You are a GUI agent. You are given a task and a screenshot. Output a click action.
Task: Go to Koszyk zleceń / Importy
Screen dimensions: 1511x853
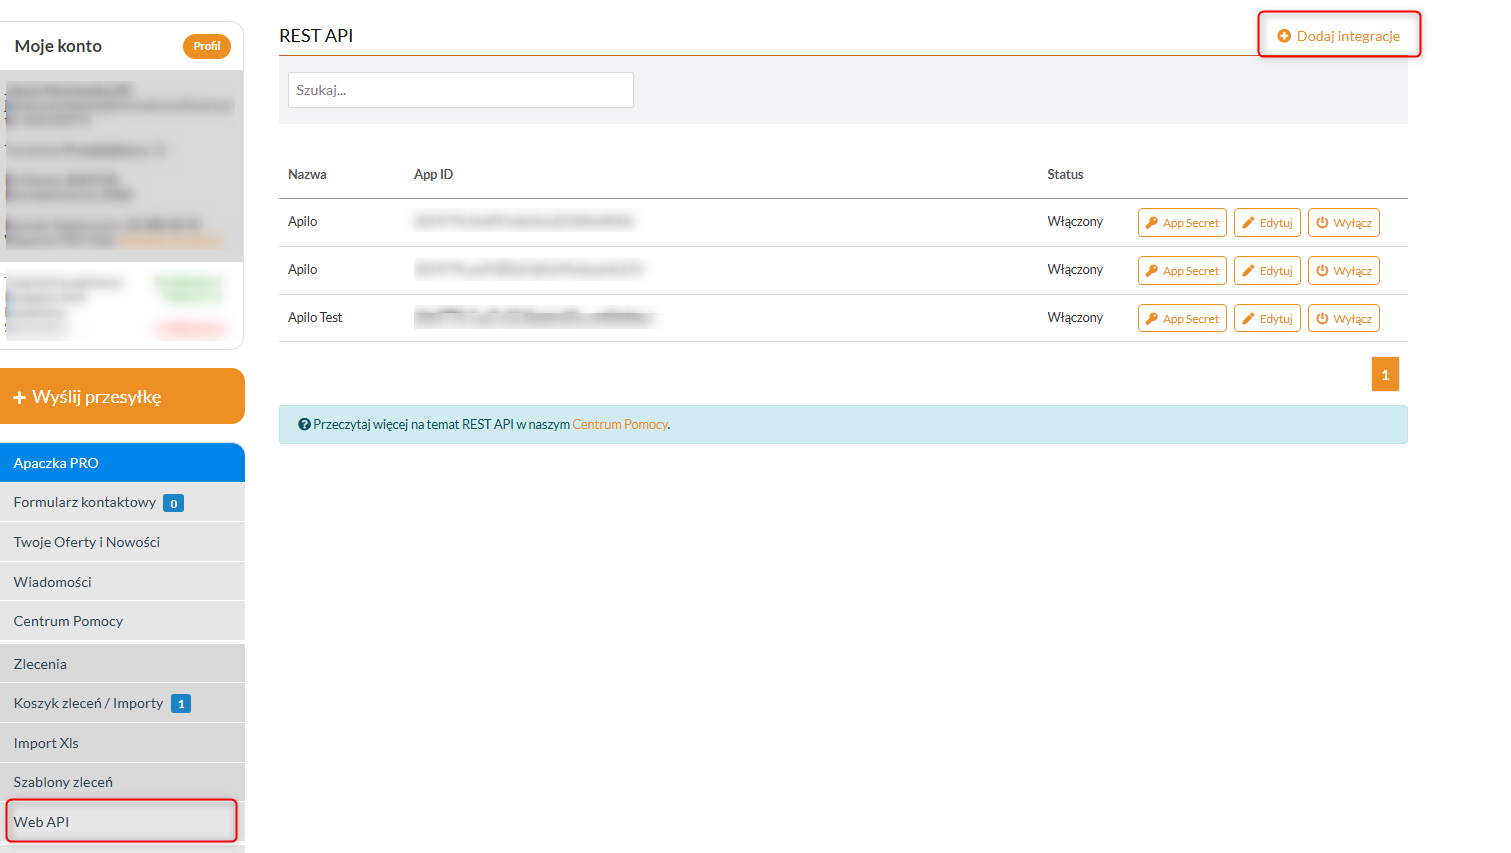point(88,703)
